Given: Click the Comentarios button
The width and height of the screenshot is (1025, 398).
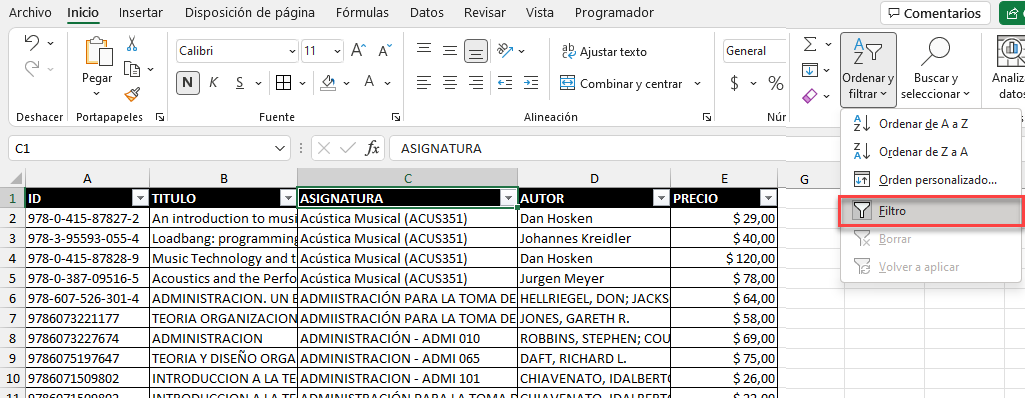Looking at the screenshot, I should pyautogui.click(x=935, y=13).
